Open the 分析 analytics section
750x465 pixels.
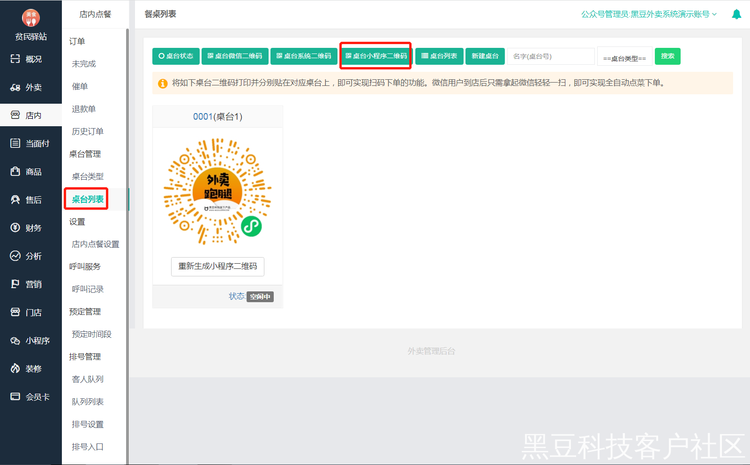click(x=31, y=256)
